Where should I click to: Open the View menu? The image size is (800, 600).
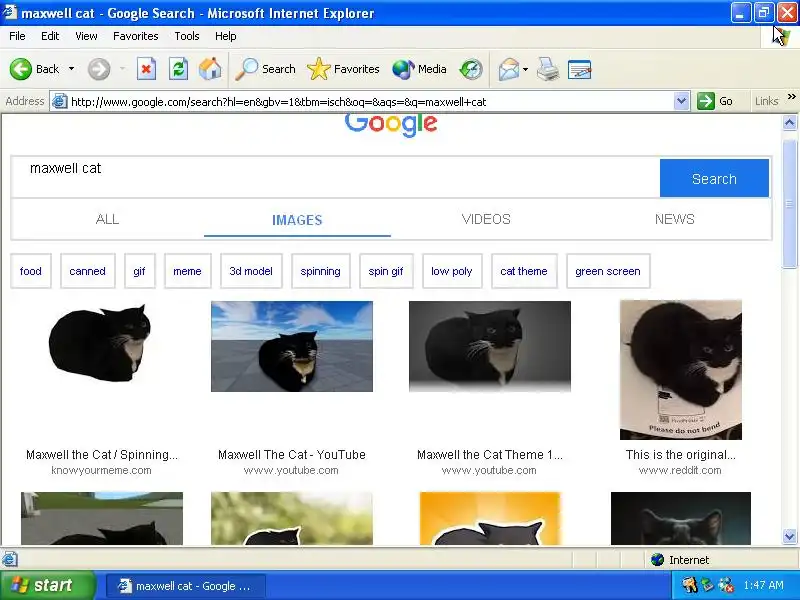pyautogui.click(x=86, y=36)
